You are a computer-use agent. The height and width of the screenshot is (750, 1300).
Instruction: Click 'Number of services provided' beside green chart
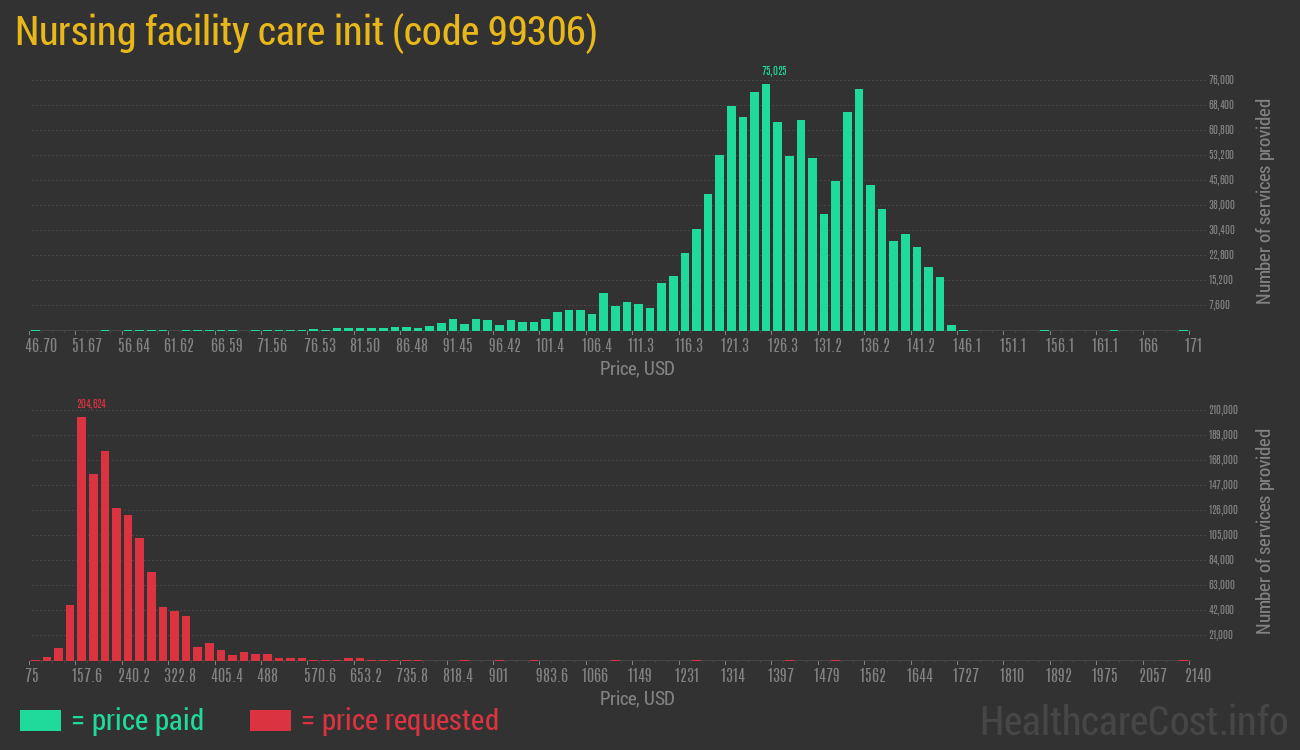[x=1264, y=201]
